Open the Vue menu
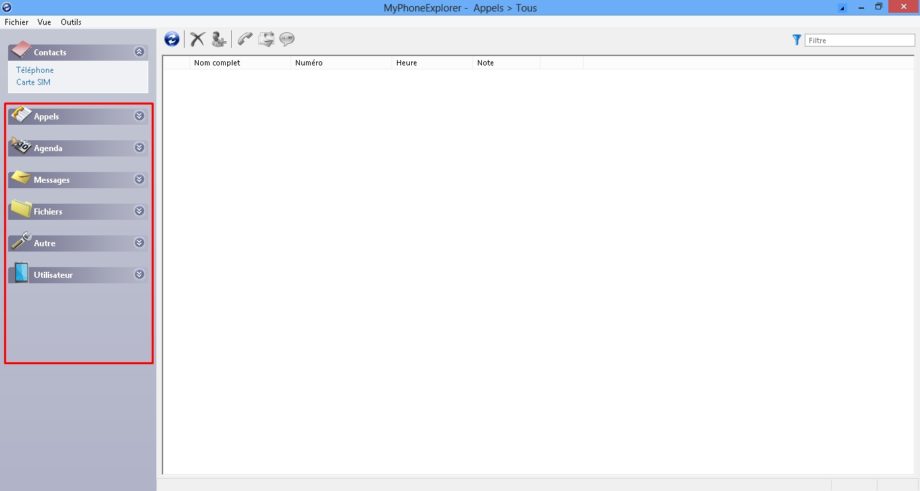This screenshot has width=920, height=491. [44, 22]
